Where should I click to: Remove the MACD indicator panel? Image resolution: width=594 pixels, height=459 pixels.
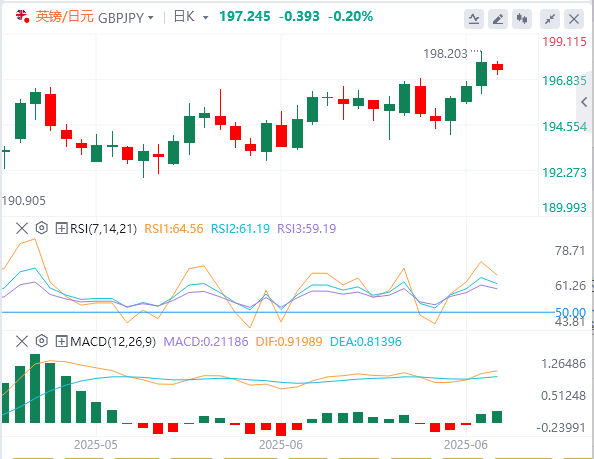point(22,341)
